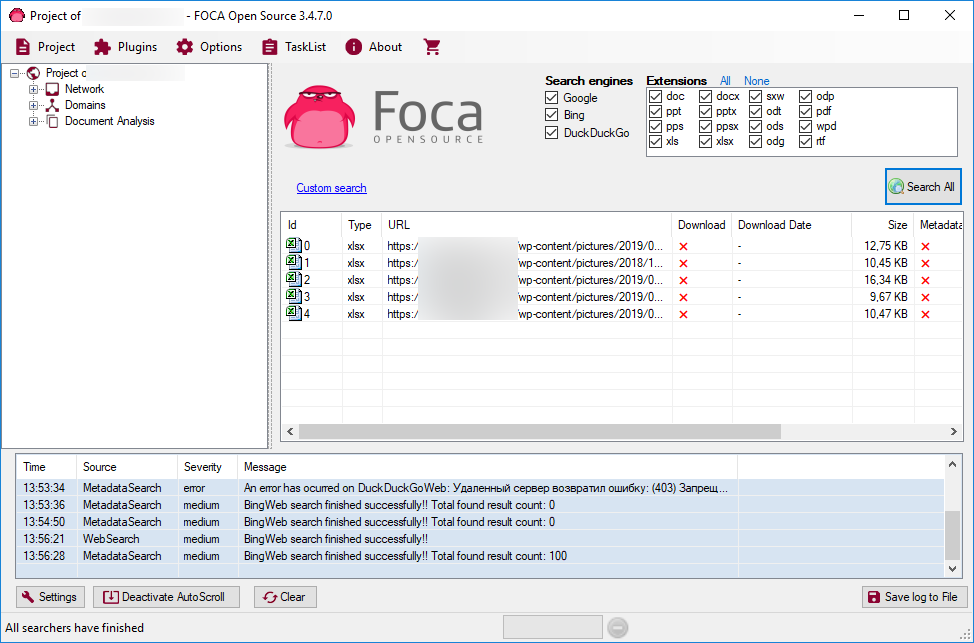The height and width of the screenshot is (643, 974).
Task: Click the Excel file icon for row 4
Action: coord(293,314)
